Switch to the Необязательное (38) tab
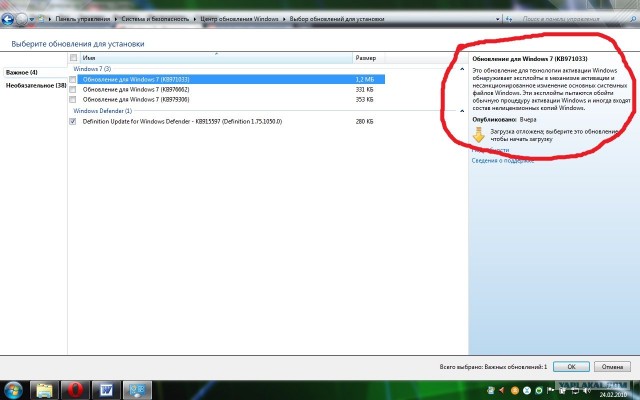This screenshot has height=400, width=640. 36,85
